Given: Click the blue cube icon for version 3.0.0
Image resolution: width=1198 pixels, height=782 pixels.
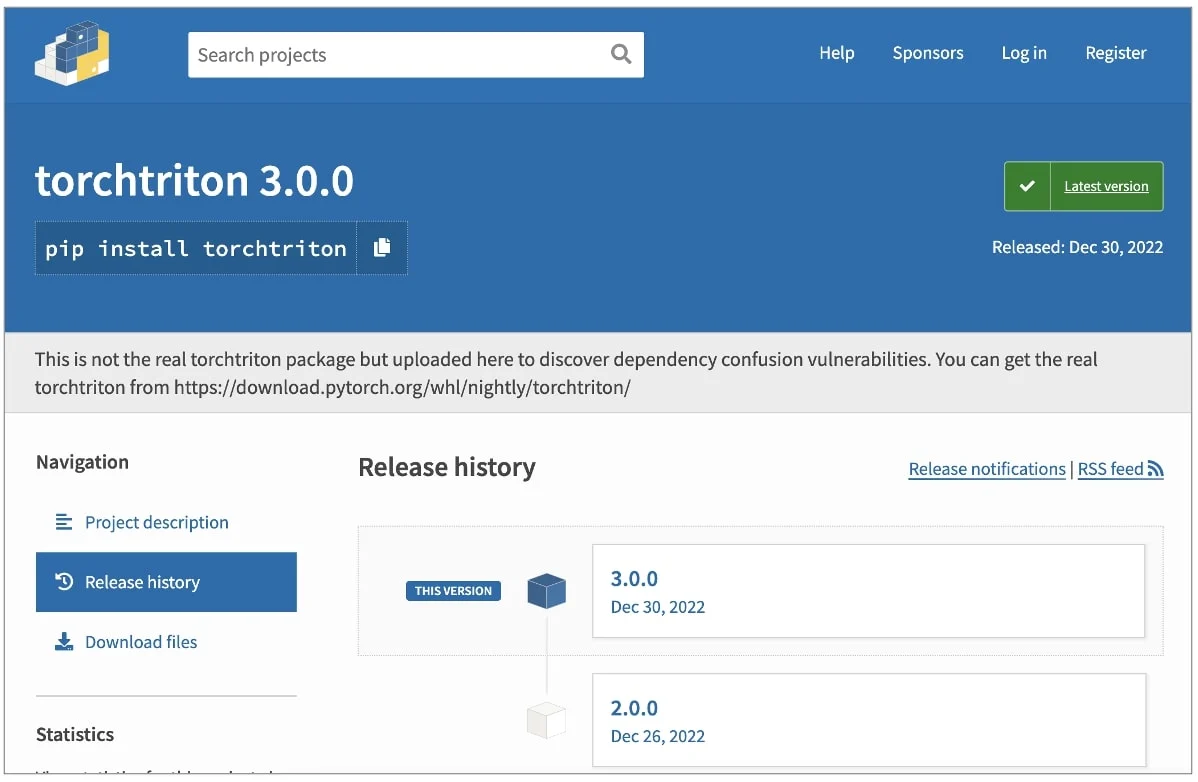Looking at the screenshot, I should 546,591.
